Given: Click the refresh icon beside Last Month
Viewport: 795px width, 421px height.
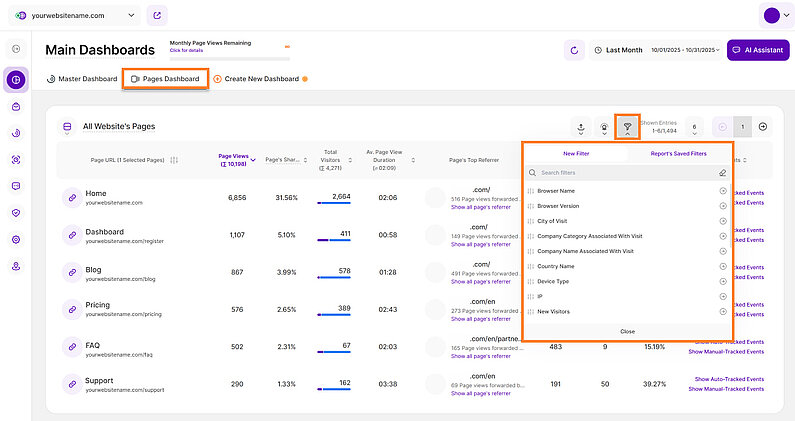Looking at the screenshot, I should click(x=574, y=49).
